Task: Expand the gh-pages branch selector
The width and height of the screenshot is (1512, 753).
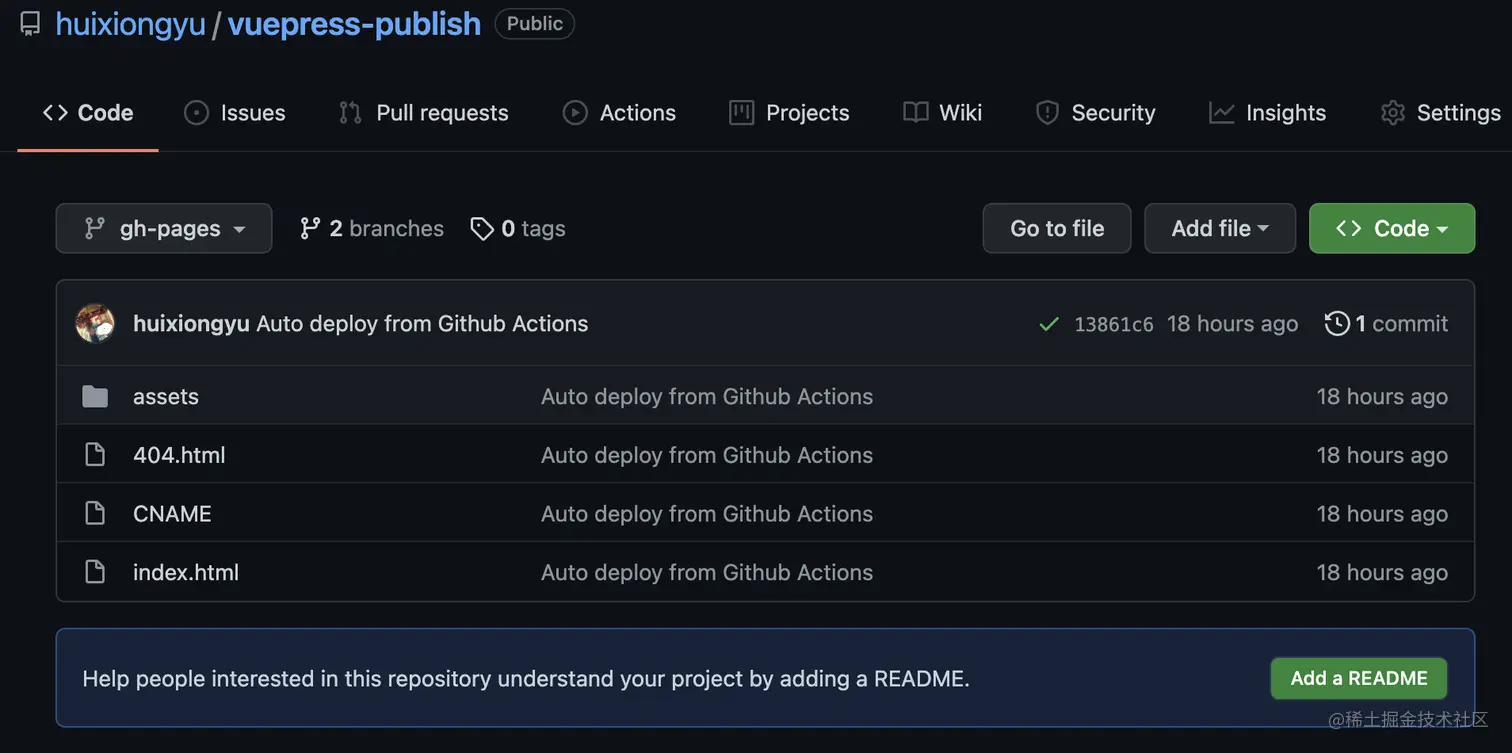Action: [164, 228]
